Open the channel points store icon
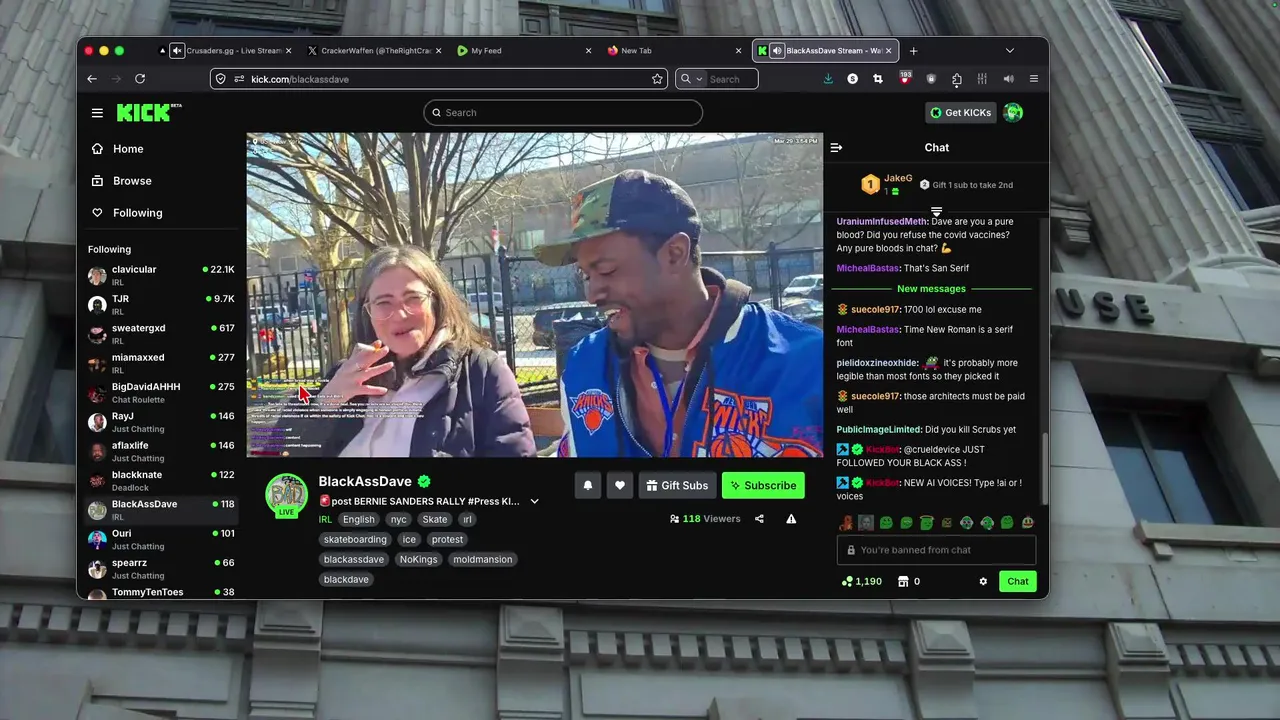Viewport: 1280px width, 720px height. tap(903, 581)
